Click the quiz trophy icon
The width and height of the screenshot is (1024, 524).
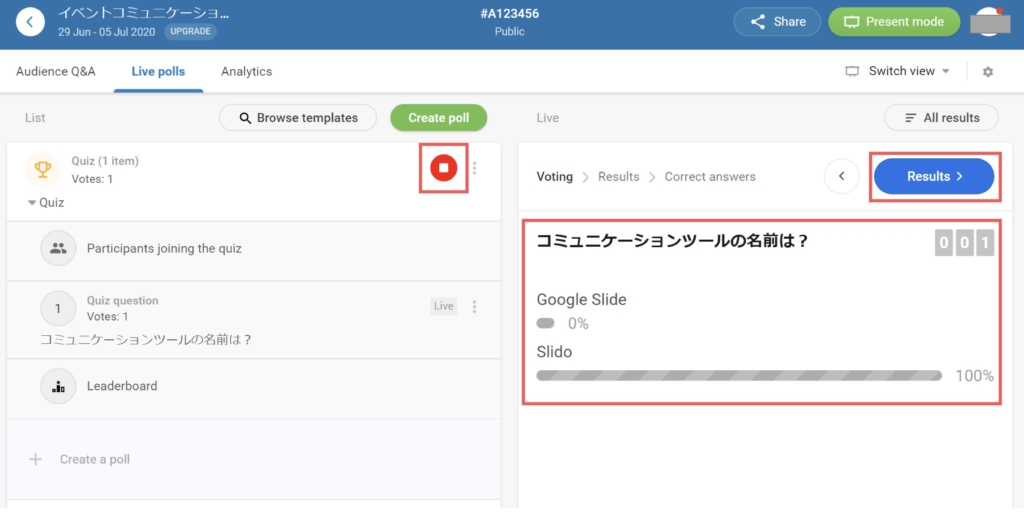(x=43, y=170)
